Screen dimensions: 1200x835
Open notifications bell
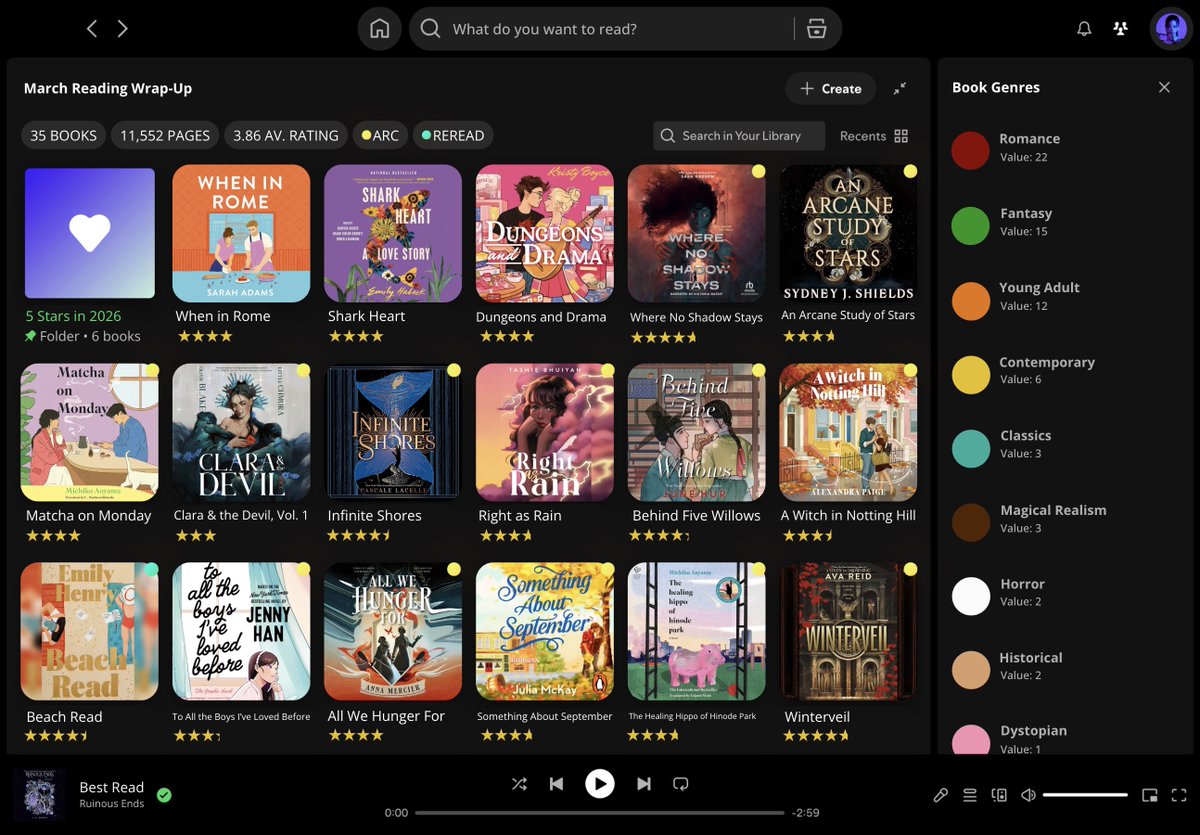[1084, 29]
